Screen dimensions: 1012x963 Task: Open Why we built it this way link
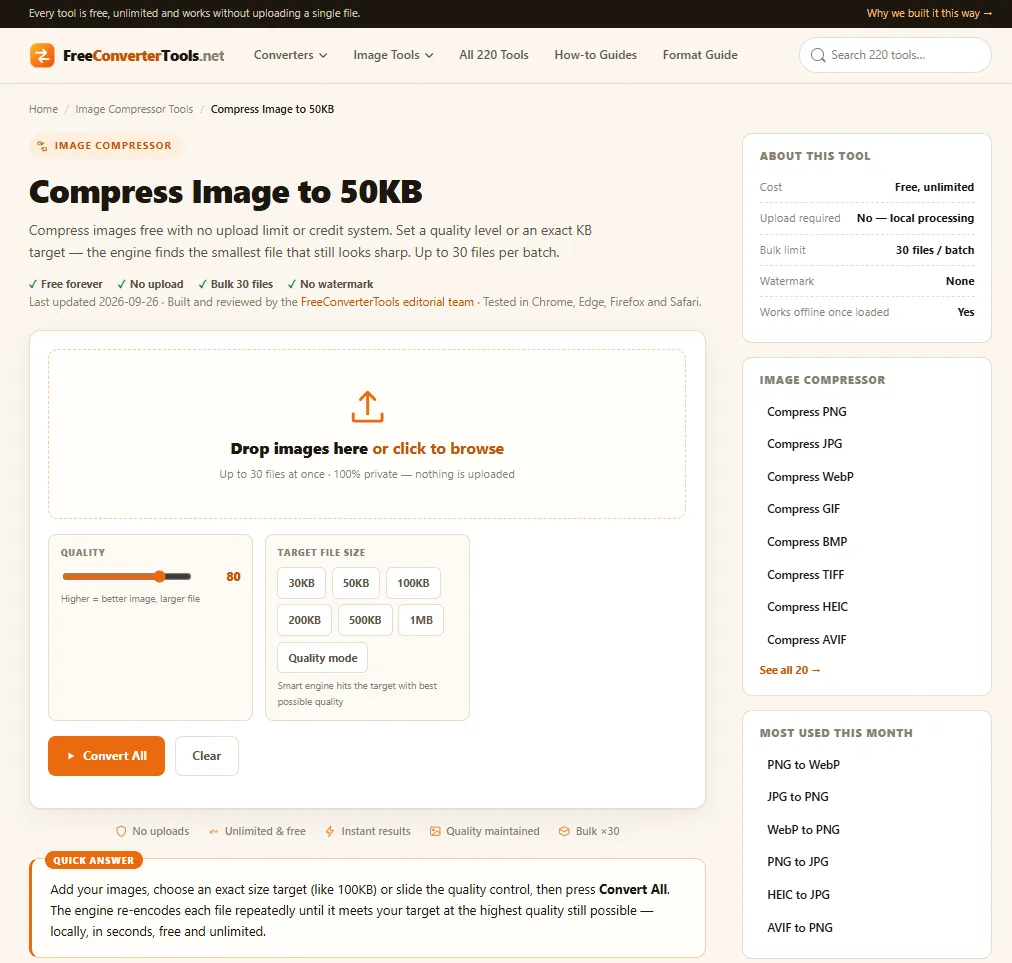pos(929,14)
